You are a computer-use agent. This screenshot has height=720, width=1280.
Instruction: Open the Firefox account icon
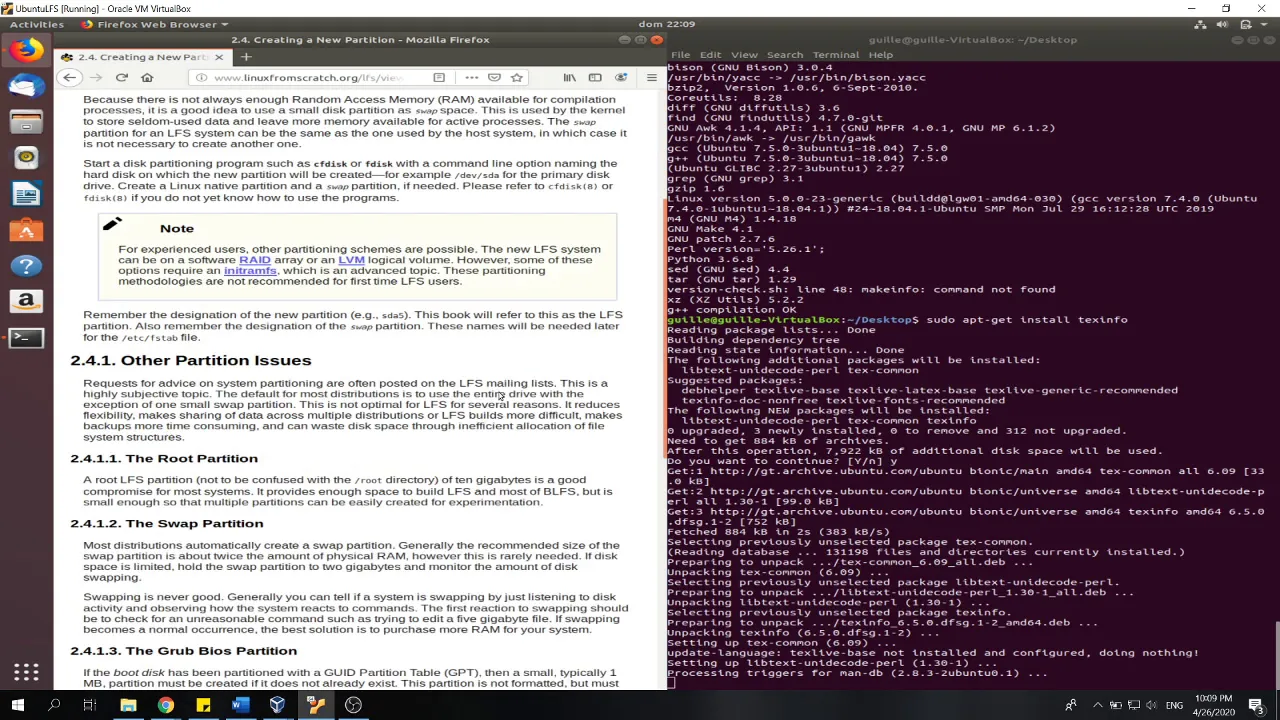coord(621,78)
